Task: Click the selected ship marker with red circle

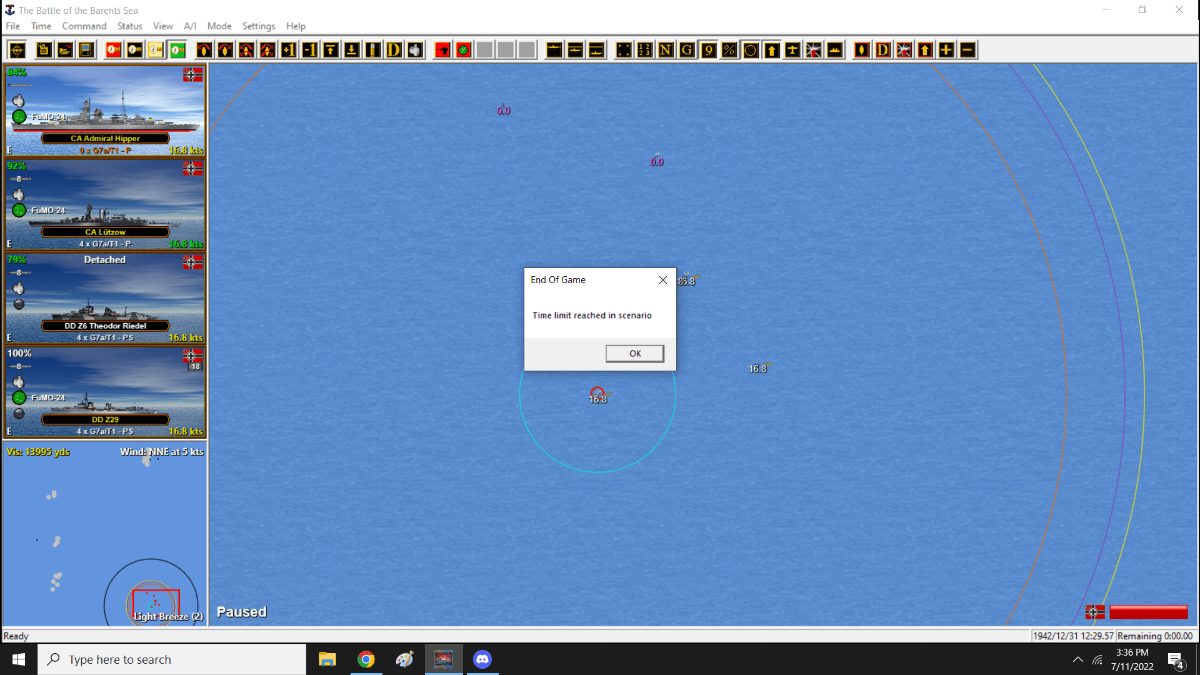Action: tap(597, 393)
